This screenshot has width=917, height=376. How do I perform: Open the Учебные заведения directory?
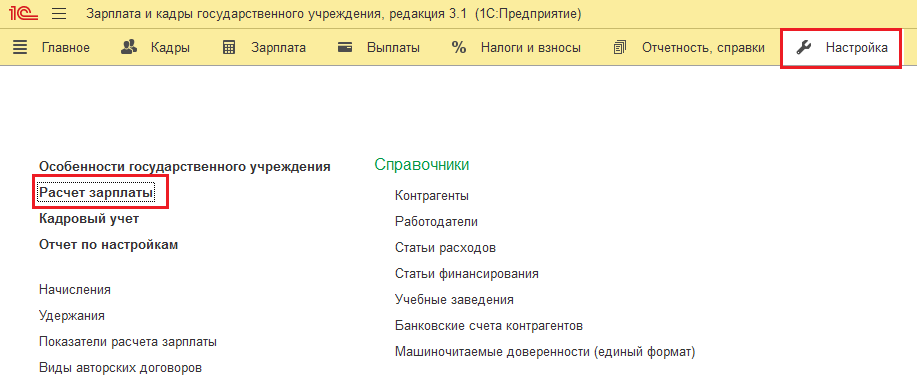click(x=454, y=300)
